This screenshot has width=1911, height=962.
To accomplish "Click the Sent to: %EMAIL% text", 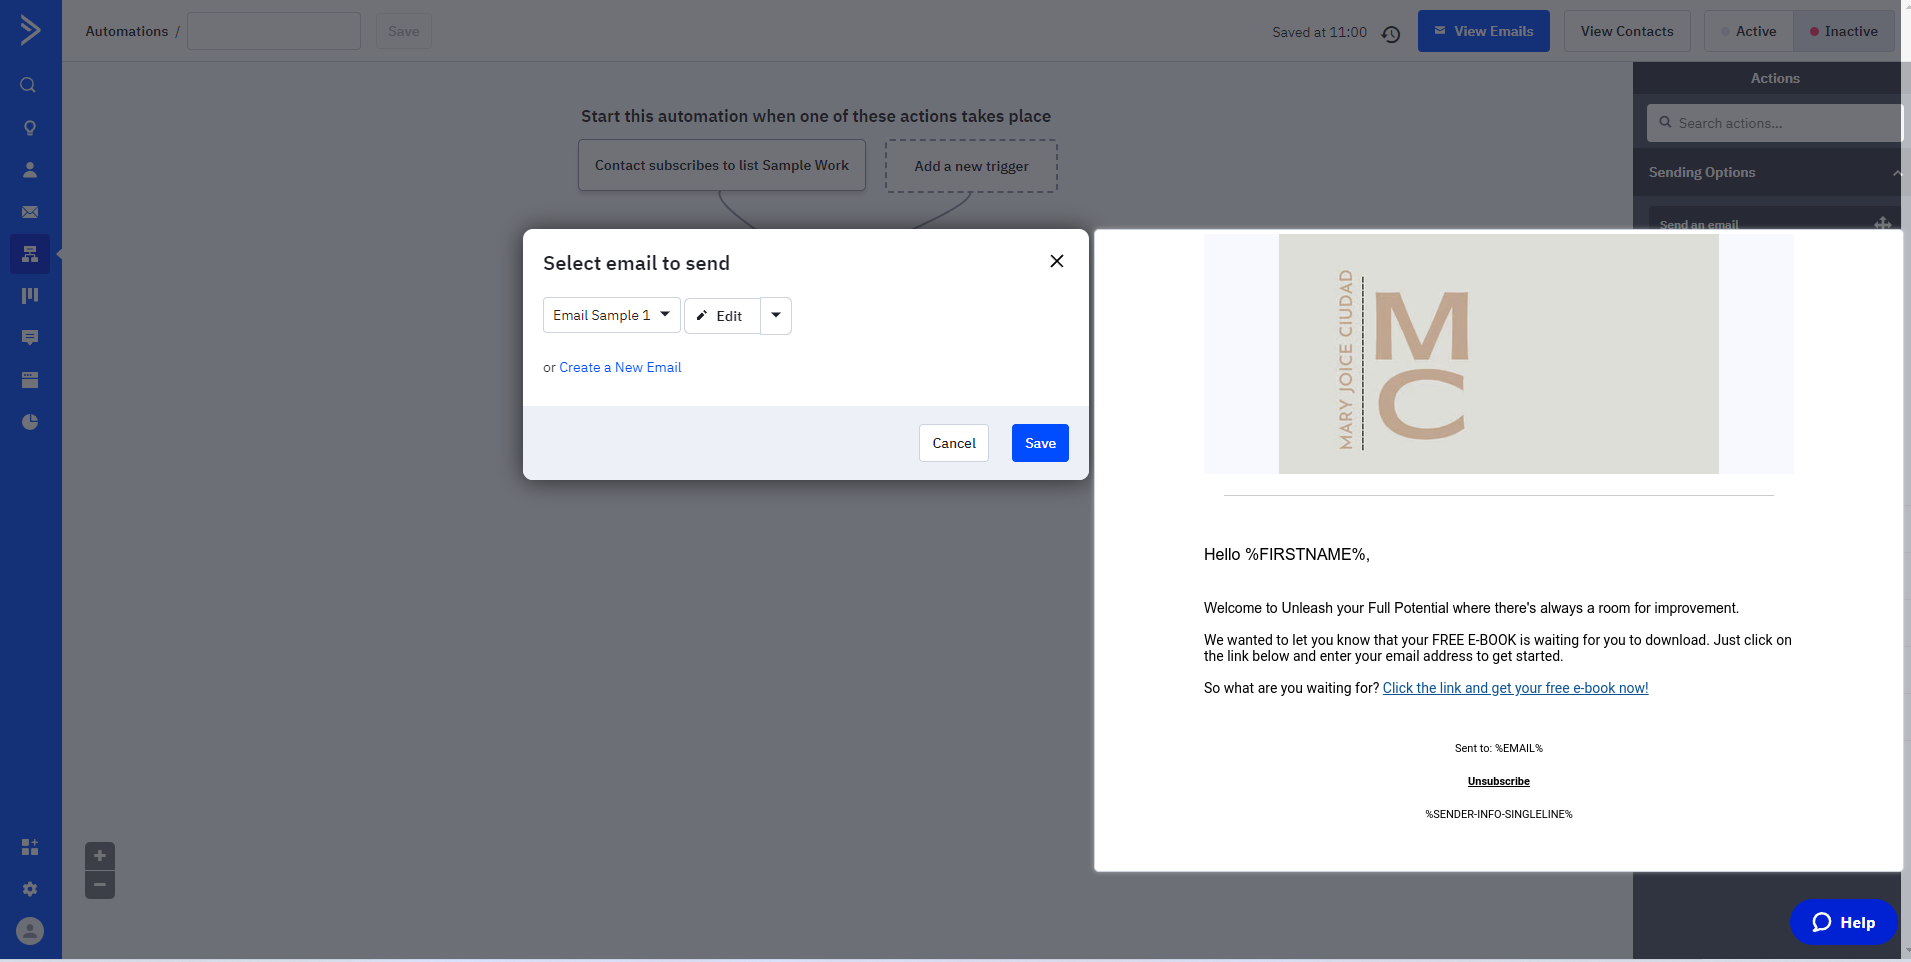I will pos(1498,748).
